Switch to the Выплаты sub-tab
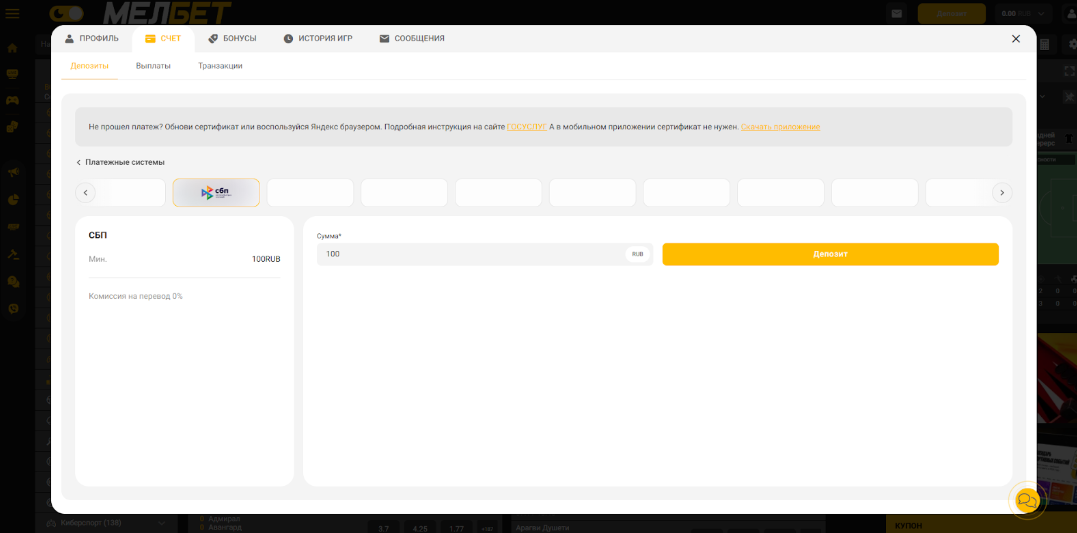Image resolution: width=1077 pixels, height=533 pixels. [153, 66]
